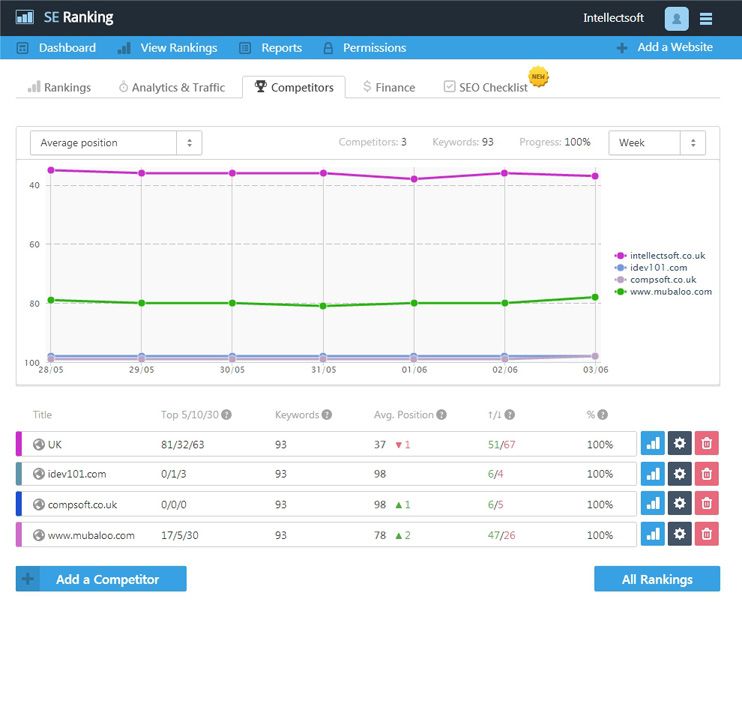The image size is (742, 714).
Task: Switch to the Finance tab
Action: [389, 88]
